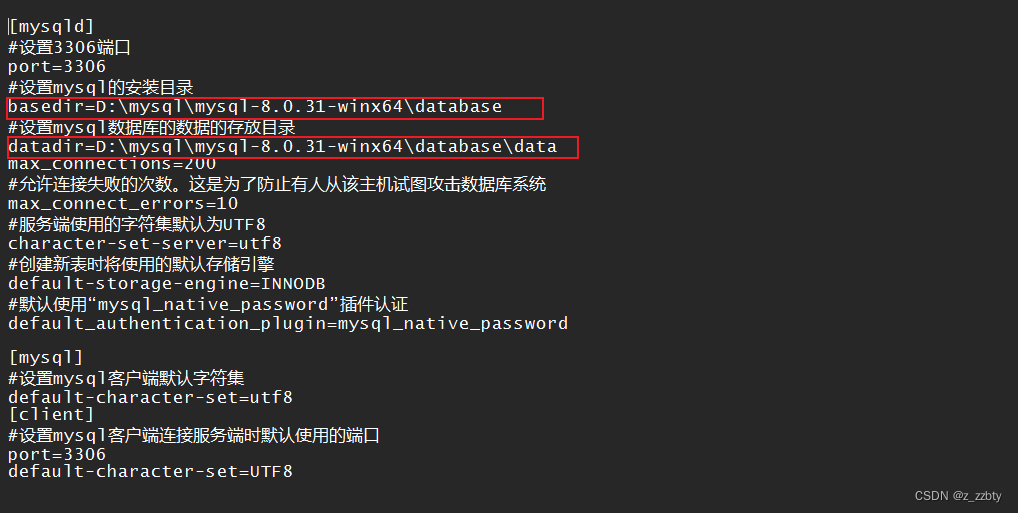The width and height of the screenshot is (1018, 513).
Task: Click the basedir path line in the red box
Action: pos(255,106)
